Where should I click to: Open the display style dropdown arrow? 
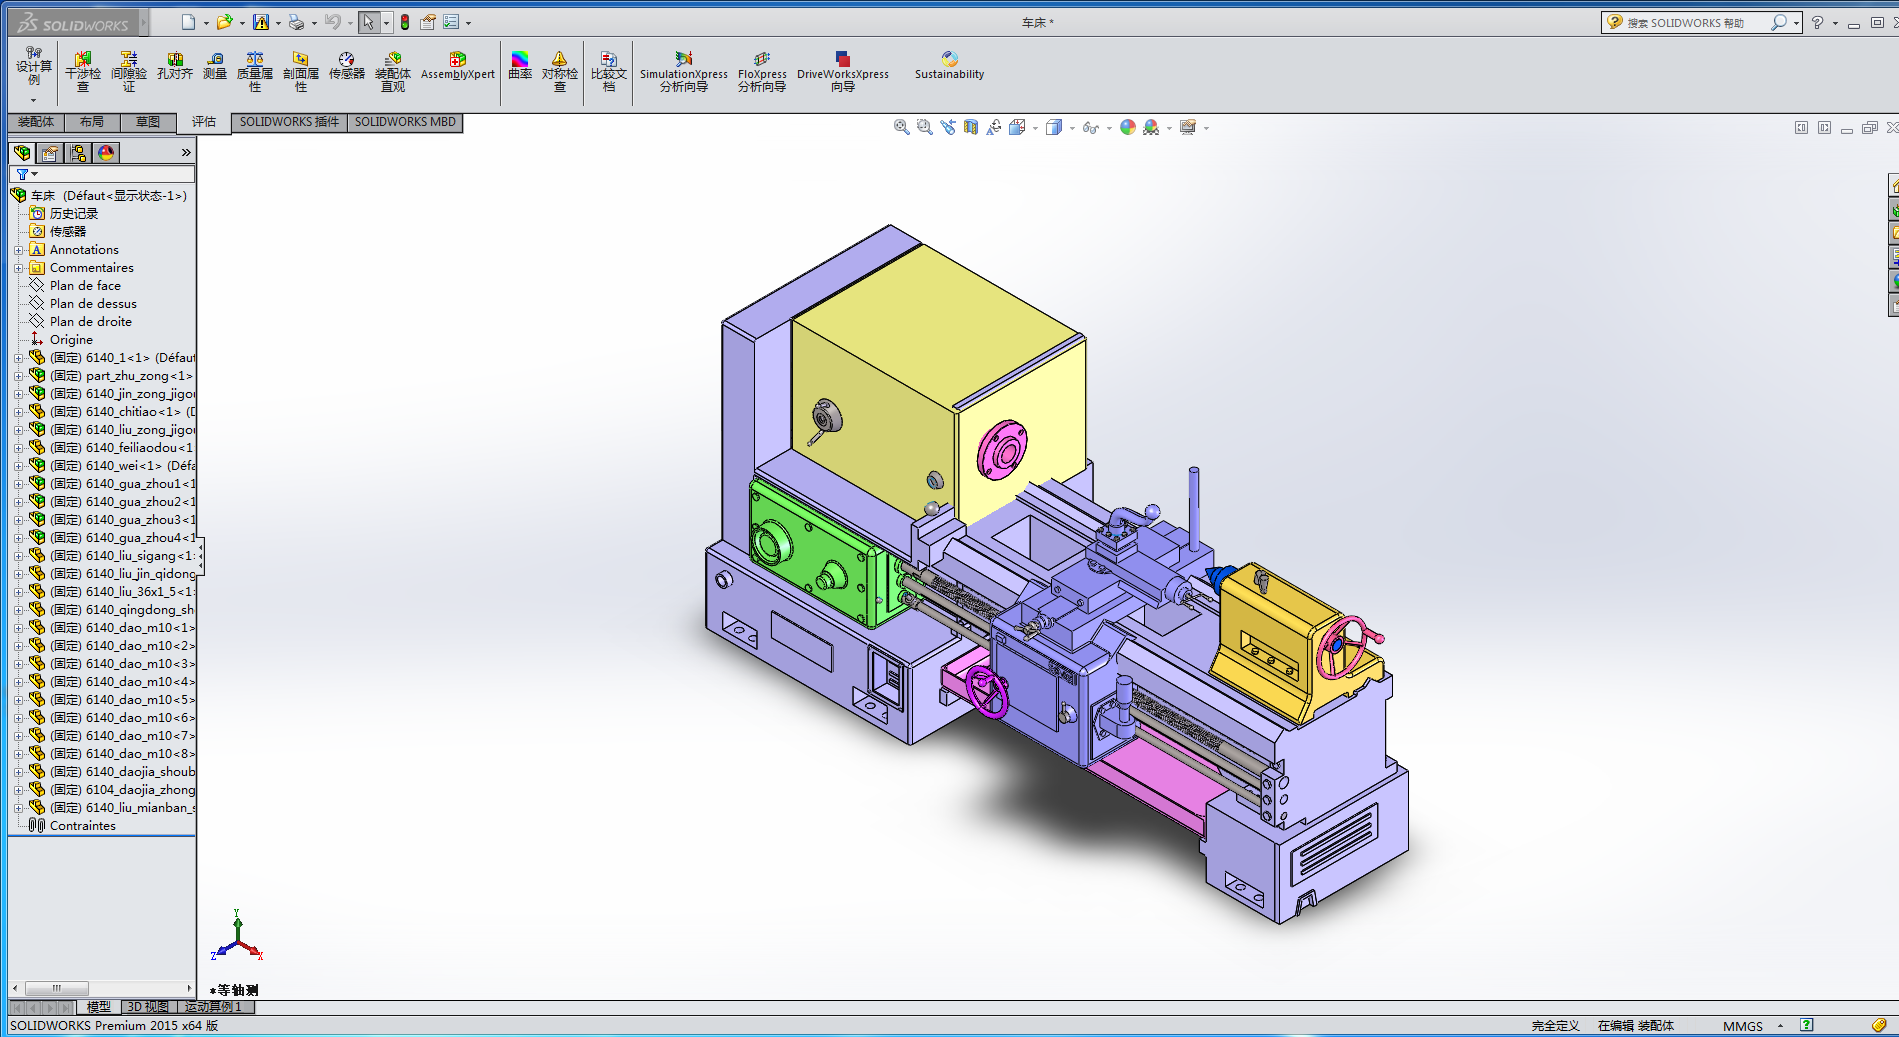[1072, 128]
